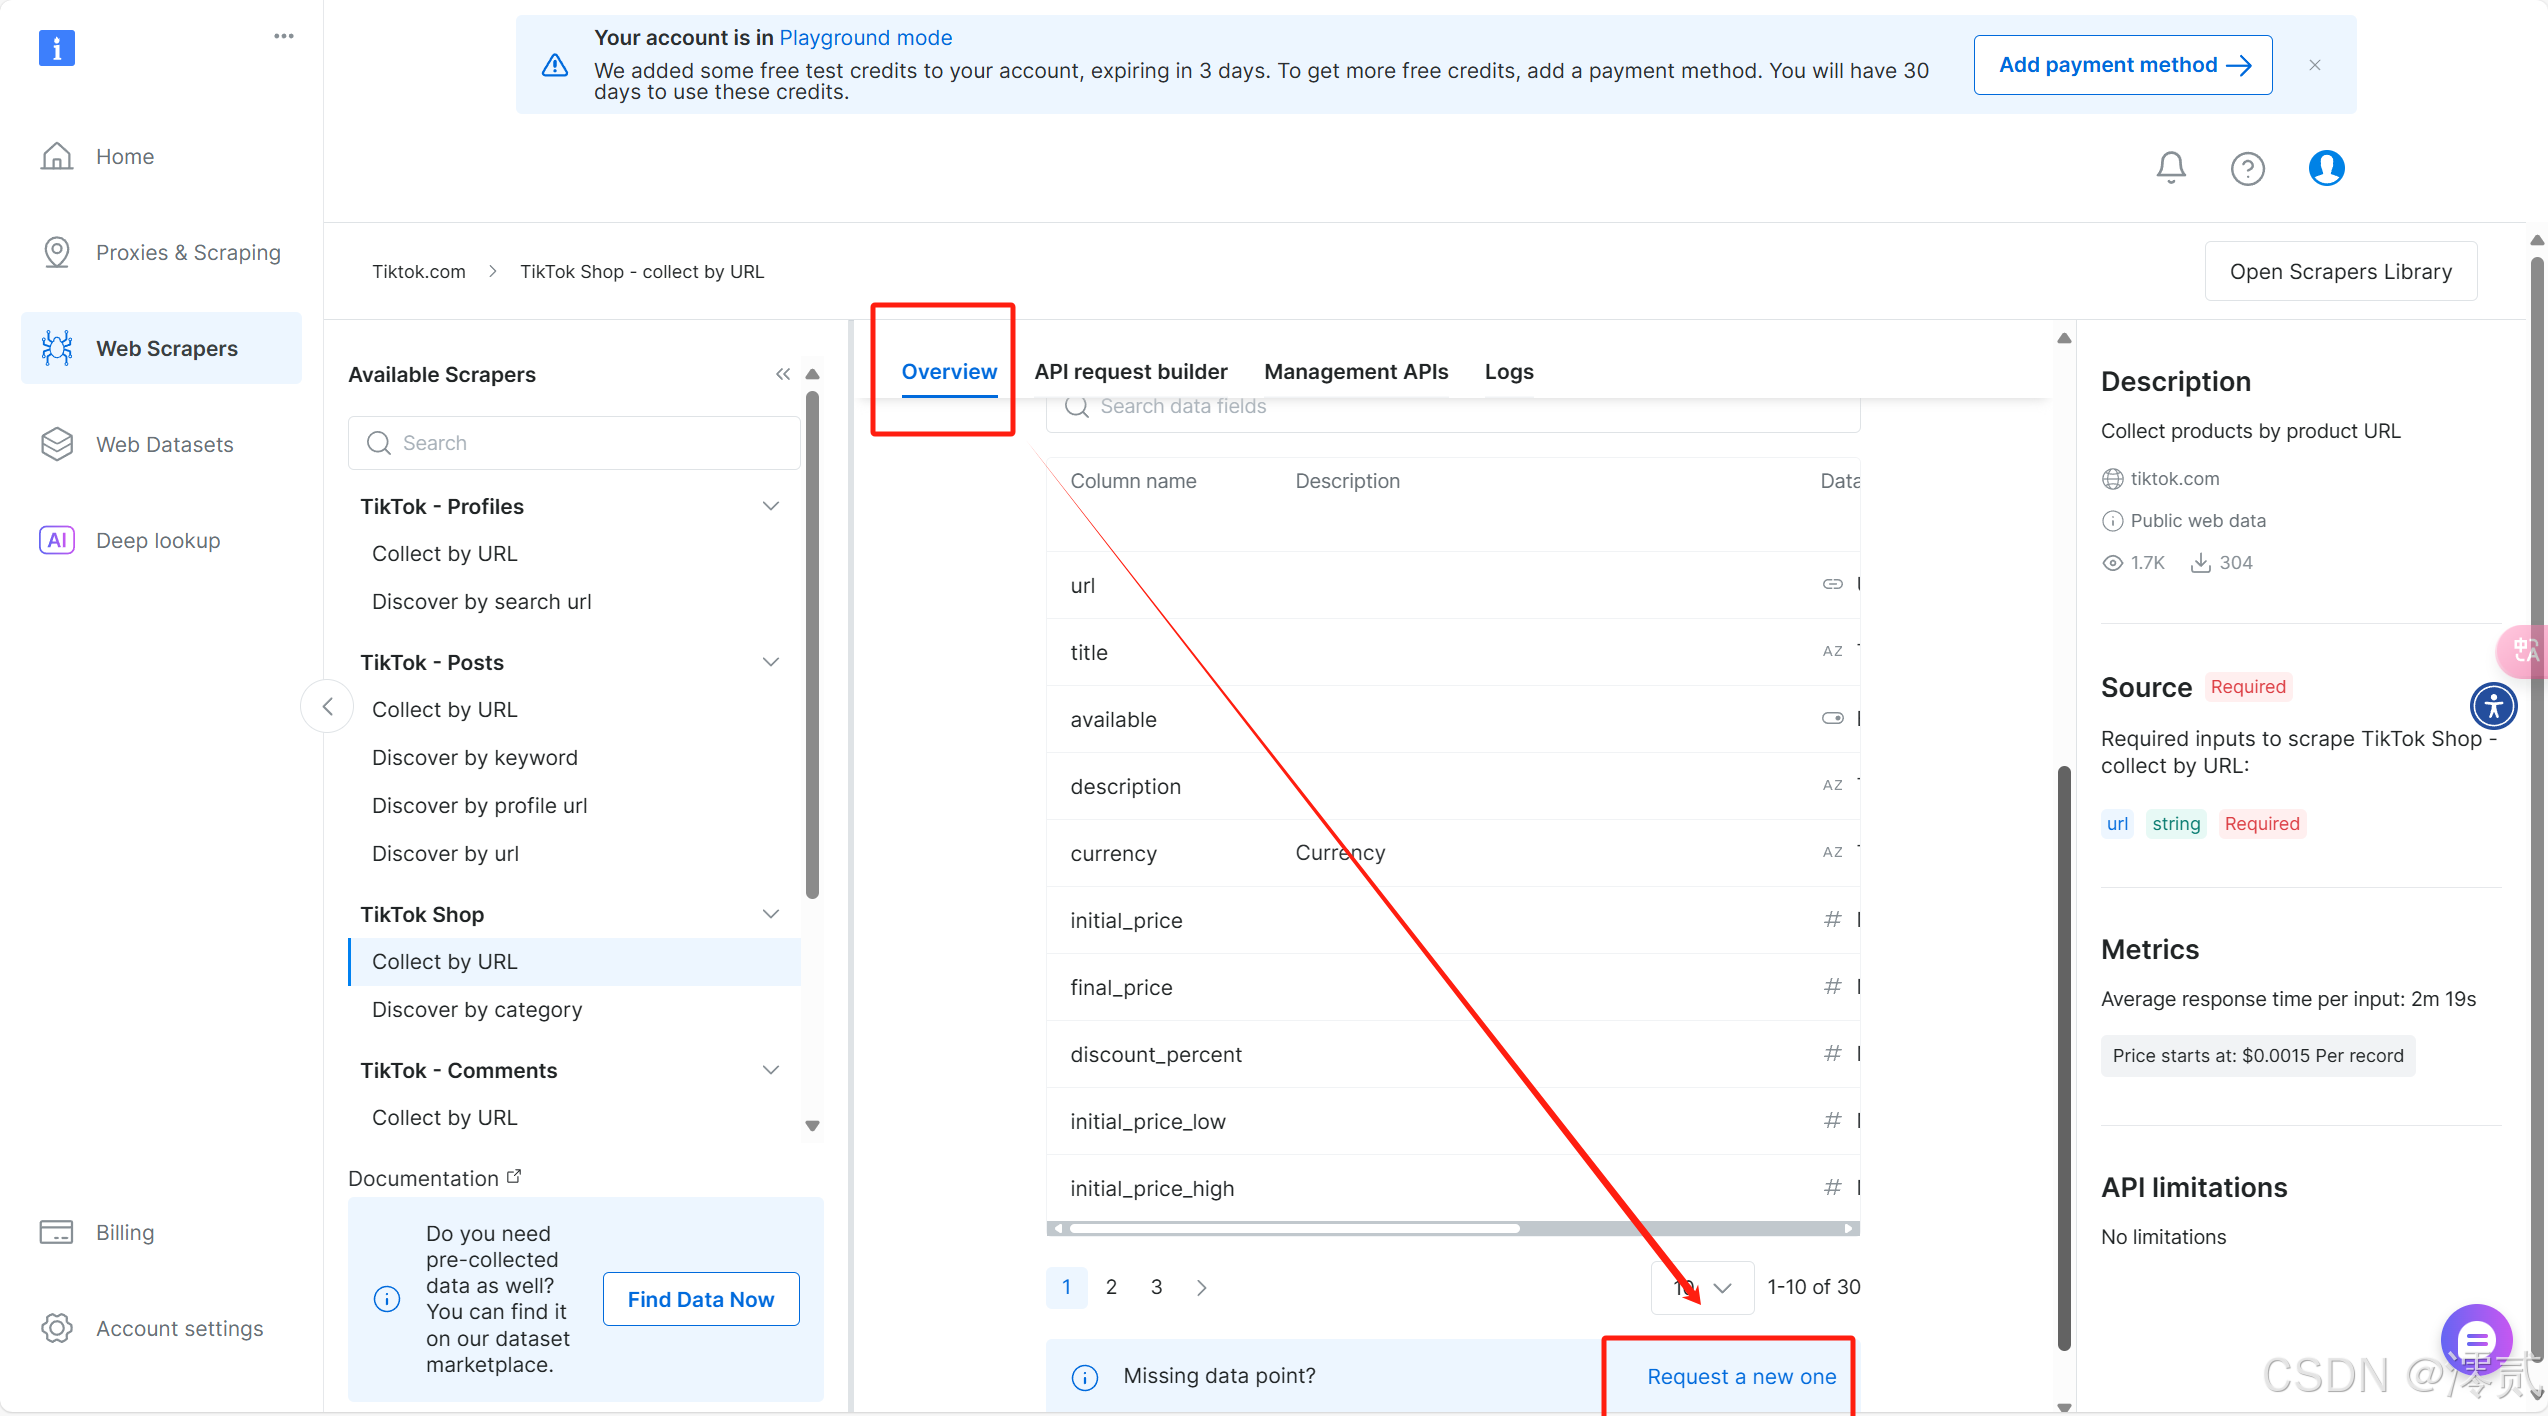Select Discover by category scraper

[x=477, y=1009]
